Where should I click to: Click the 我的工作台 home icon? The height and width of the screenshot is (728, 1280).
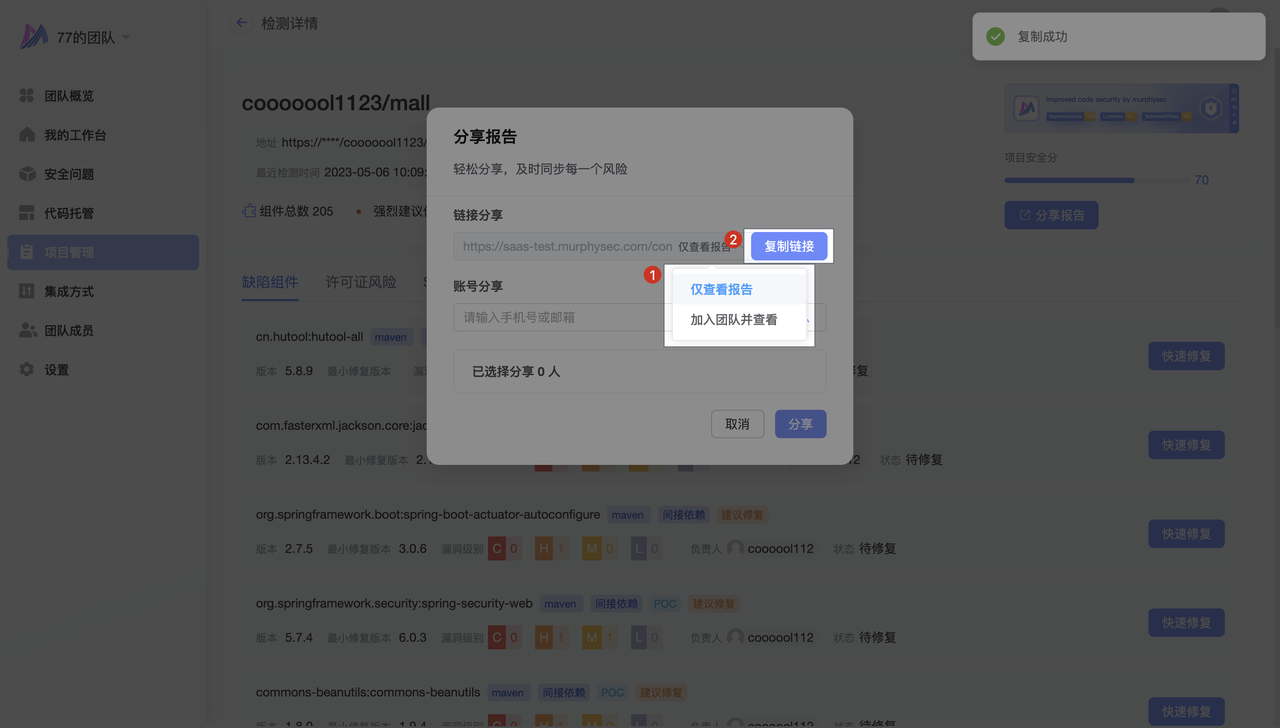point(27,135)
